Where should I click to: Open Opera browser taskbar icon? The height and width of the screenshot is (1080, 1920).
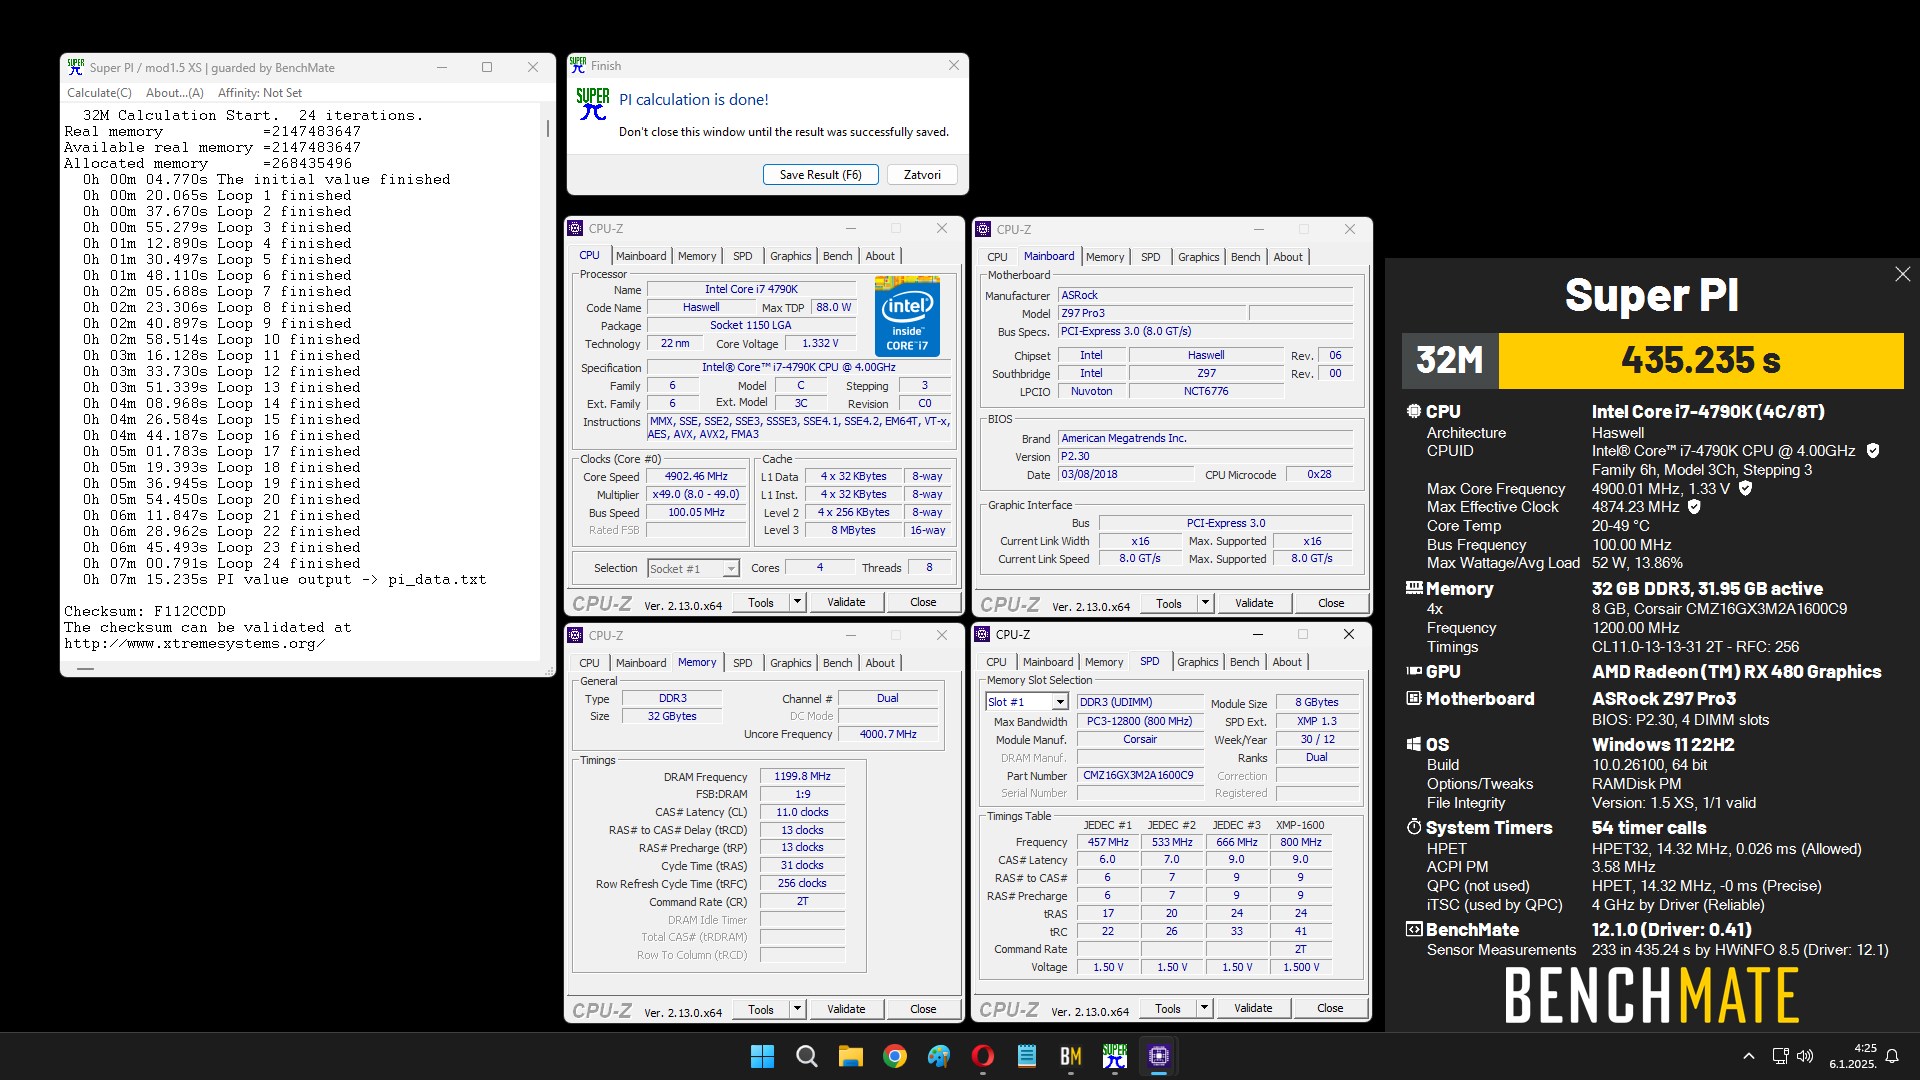[983, 1056]
